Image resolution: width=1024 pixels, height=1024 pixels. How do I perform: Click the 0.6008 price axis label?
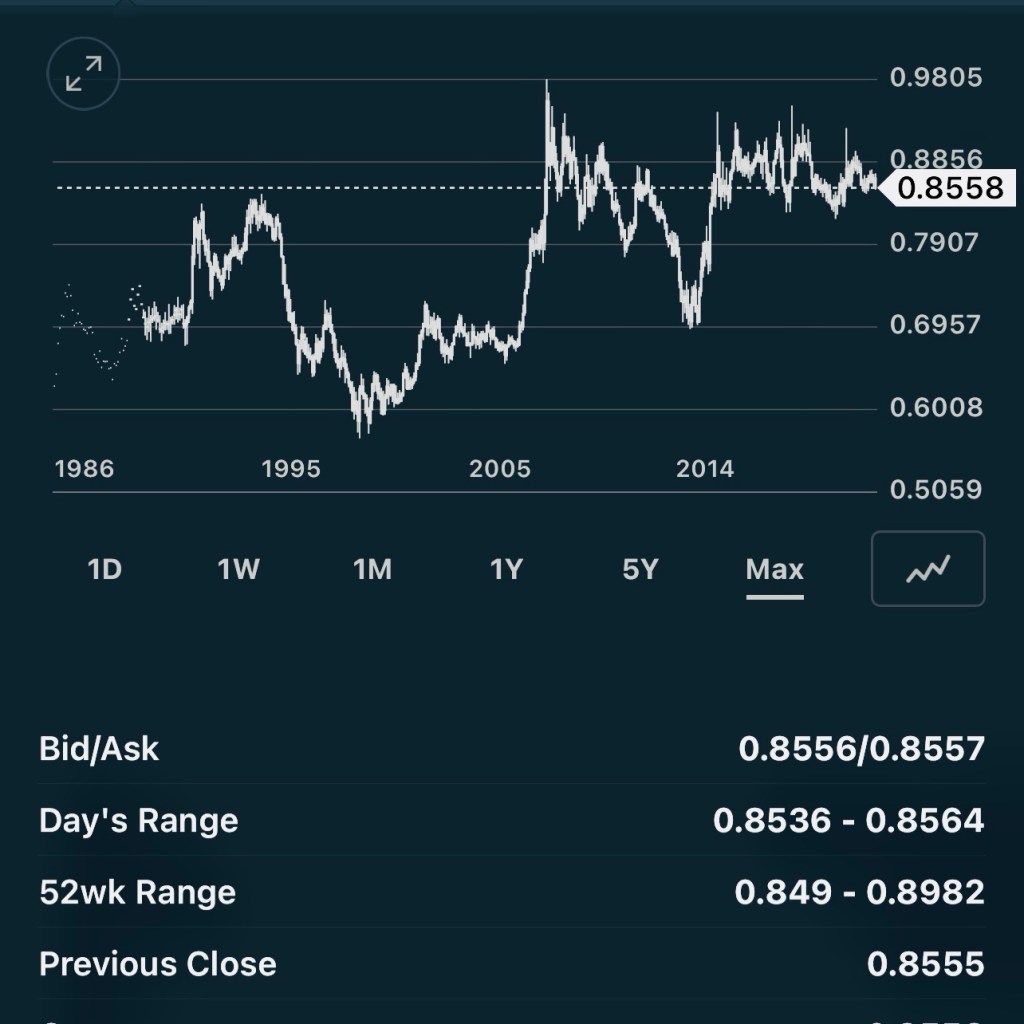pos(936,408)
